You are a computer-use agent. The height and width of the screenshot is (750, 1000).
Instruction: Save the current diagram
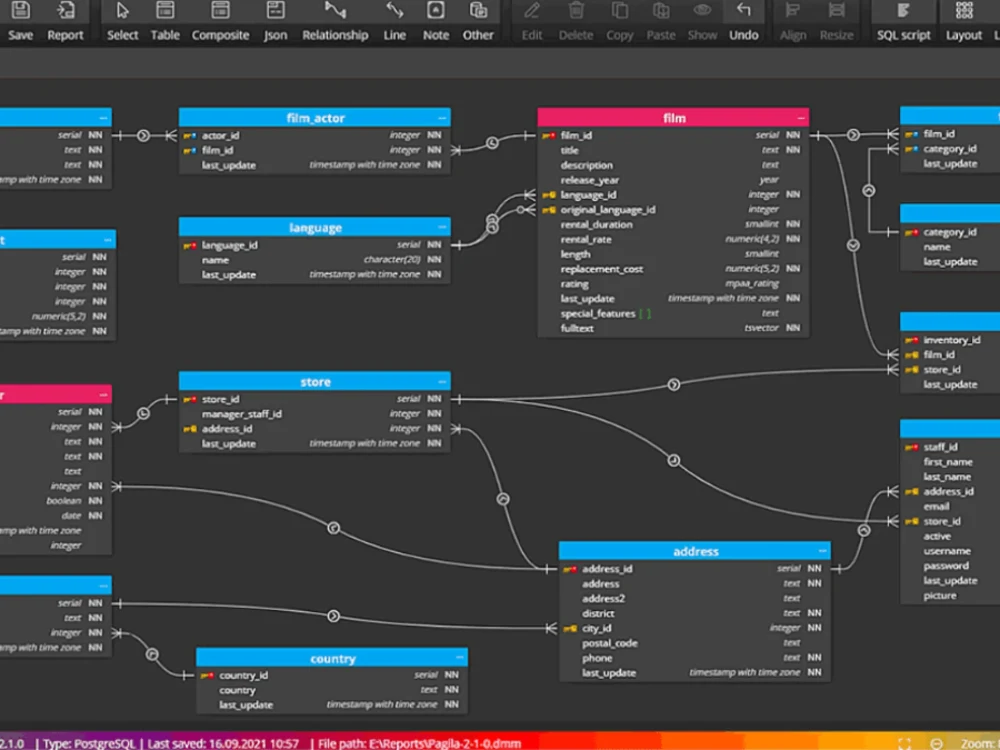pyautogui.click(x=20, y=22)
